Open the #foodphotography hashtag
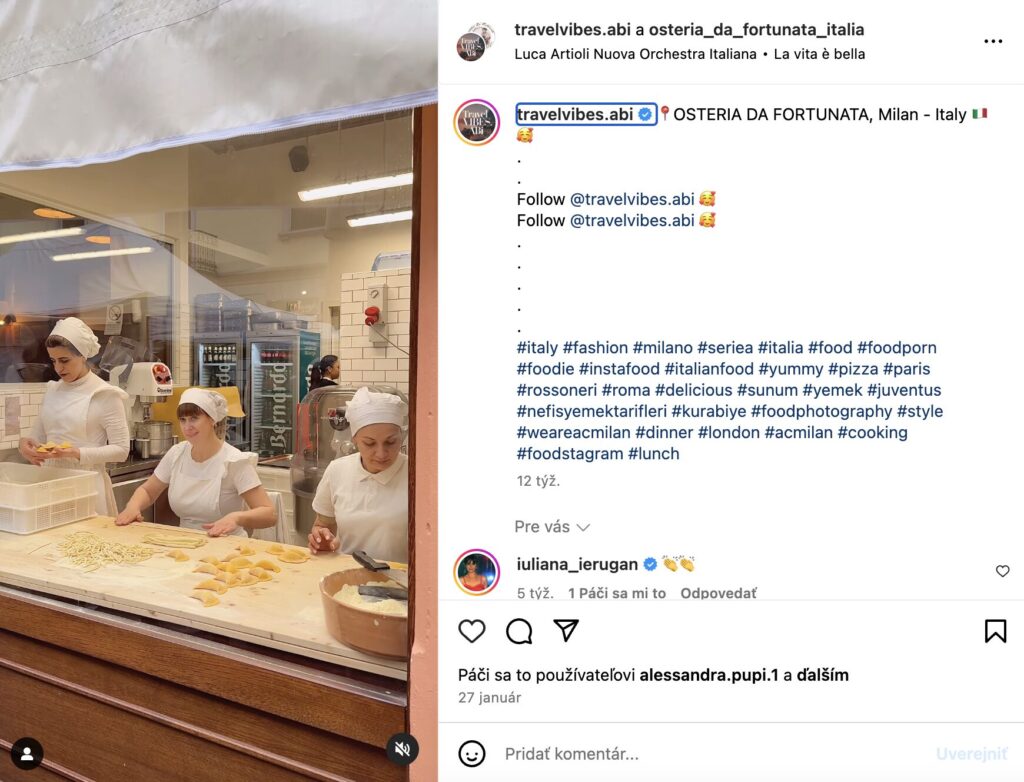The height and width of the screenshot is (782, 1024). click(x=821, y=411)
